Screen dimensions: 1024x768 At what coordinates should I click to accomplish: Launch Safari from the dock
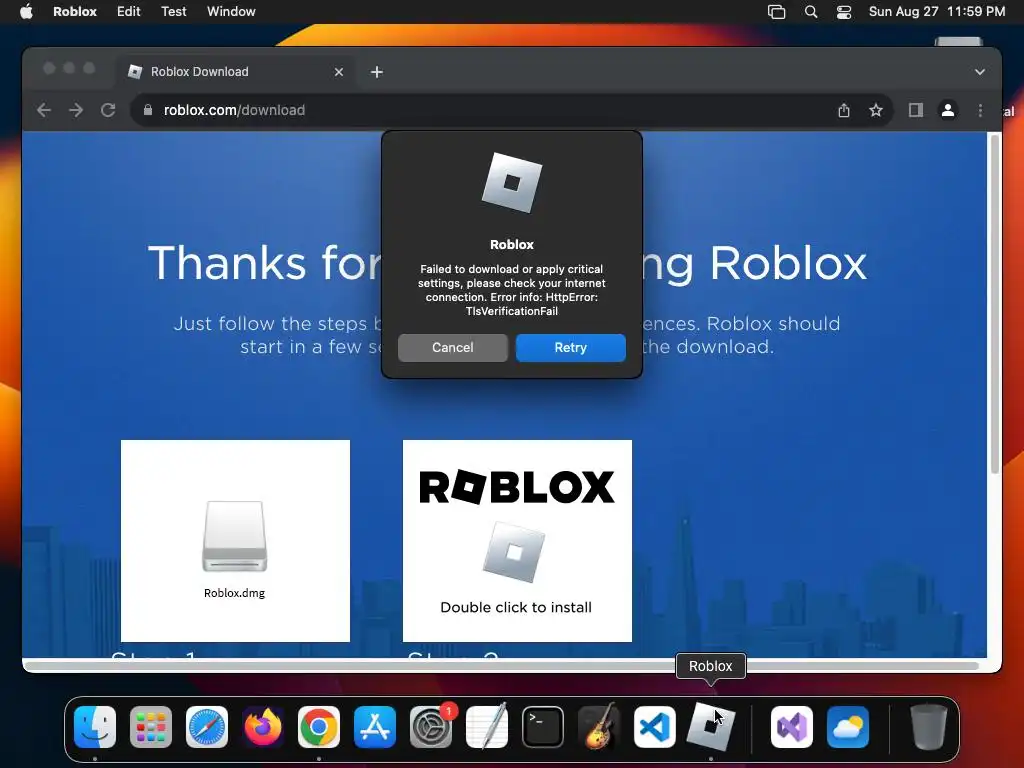pyautogui.click(x=207, y=727)
